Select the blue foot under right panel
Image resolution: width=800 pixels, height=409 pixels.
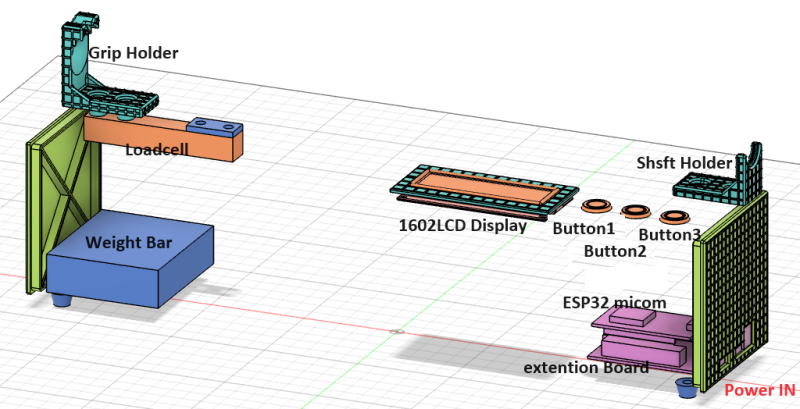(687, 388)
